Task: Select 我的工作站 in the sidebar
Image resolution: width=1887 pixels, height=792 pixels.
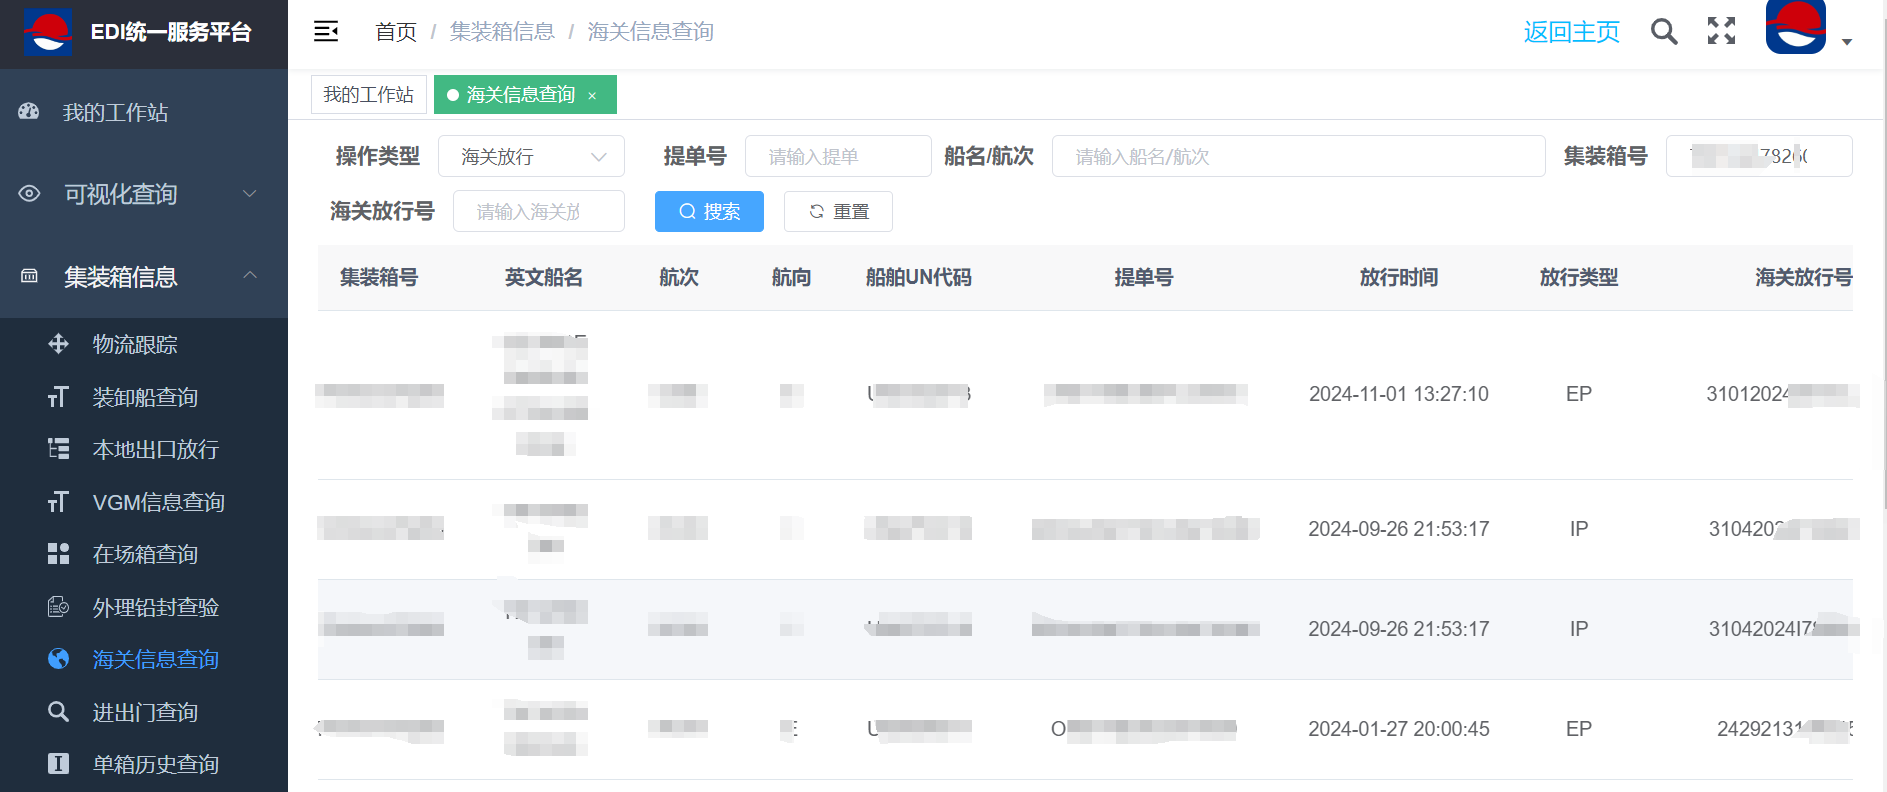Action: tap(115, 113)
